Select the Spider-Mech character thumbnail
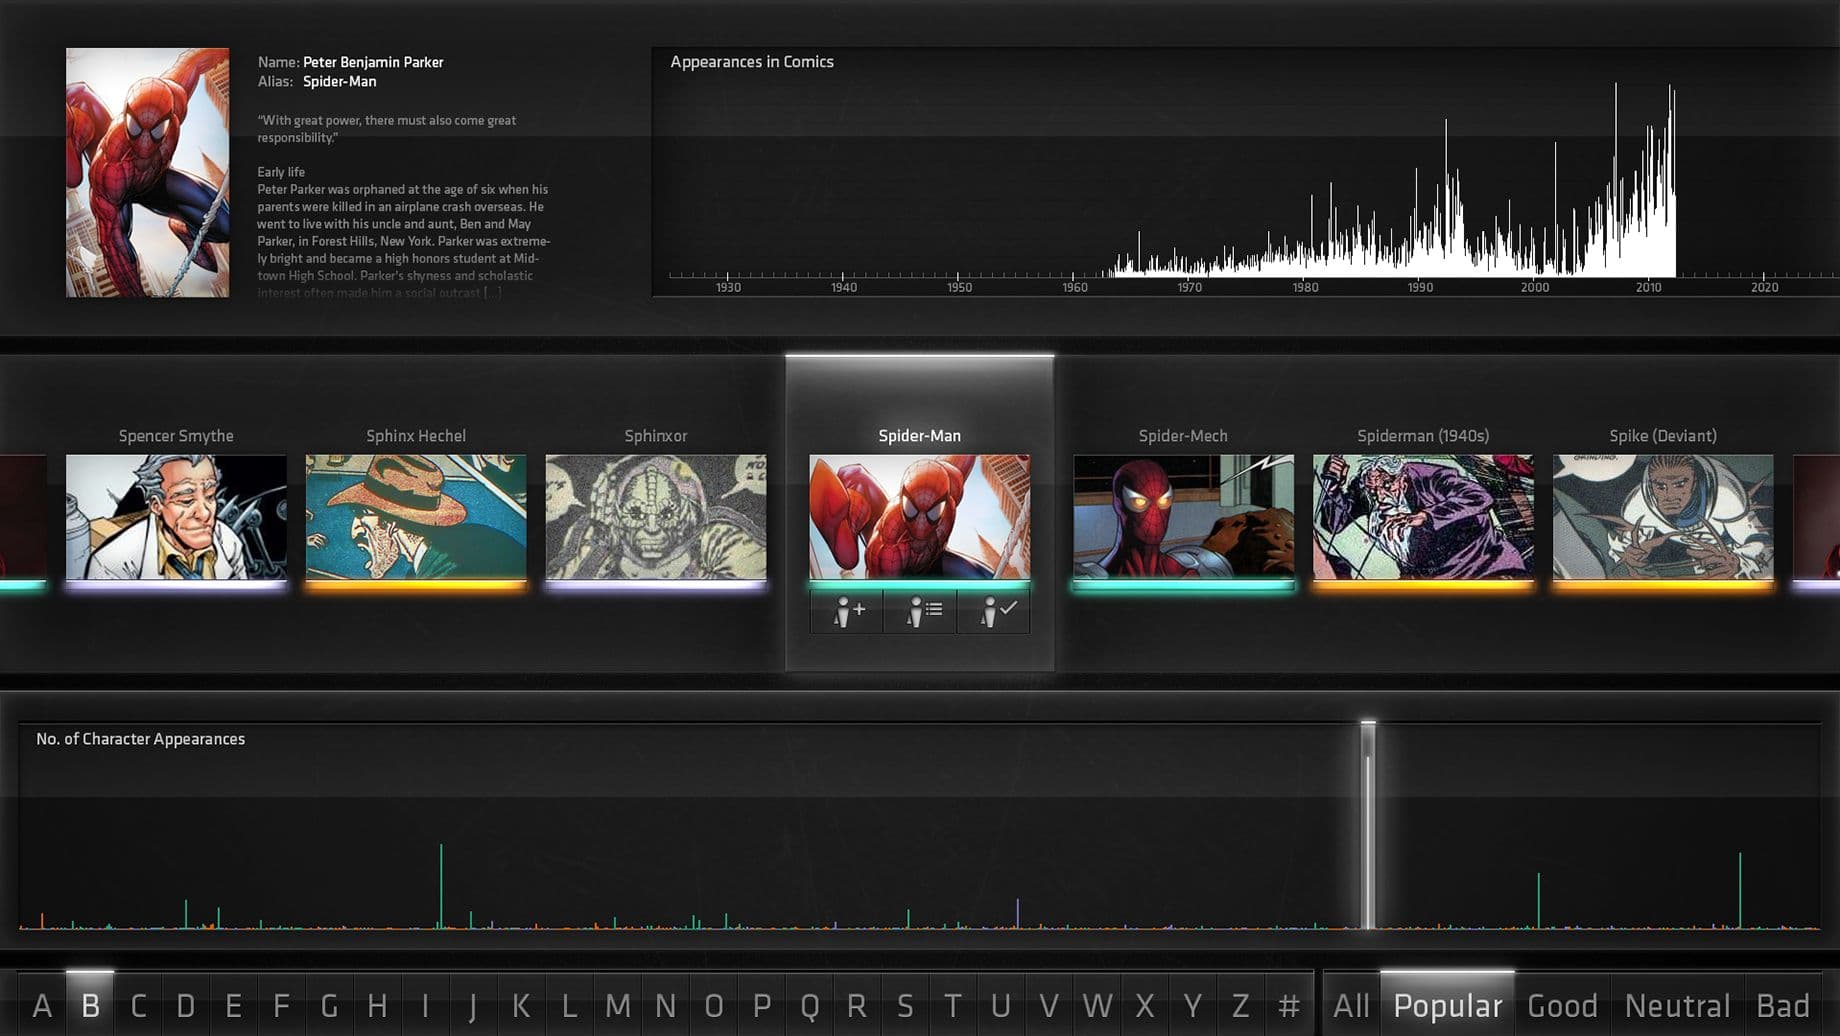Image resolution: width=1840 pixels, height=1036 pixels. tap(1183, 517)
